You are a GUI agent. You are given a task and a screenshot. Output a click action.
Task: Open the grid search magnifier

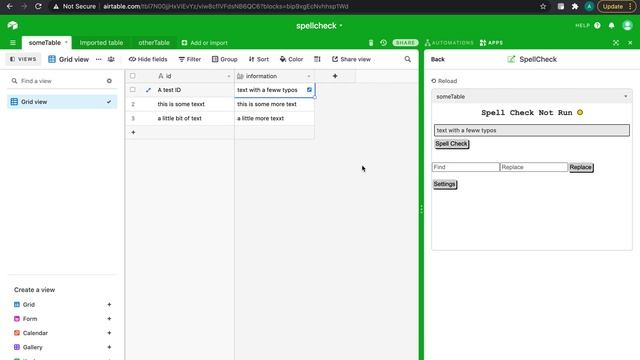[407, 59]
